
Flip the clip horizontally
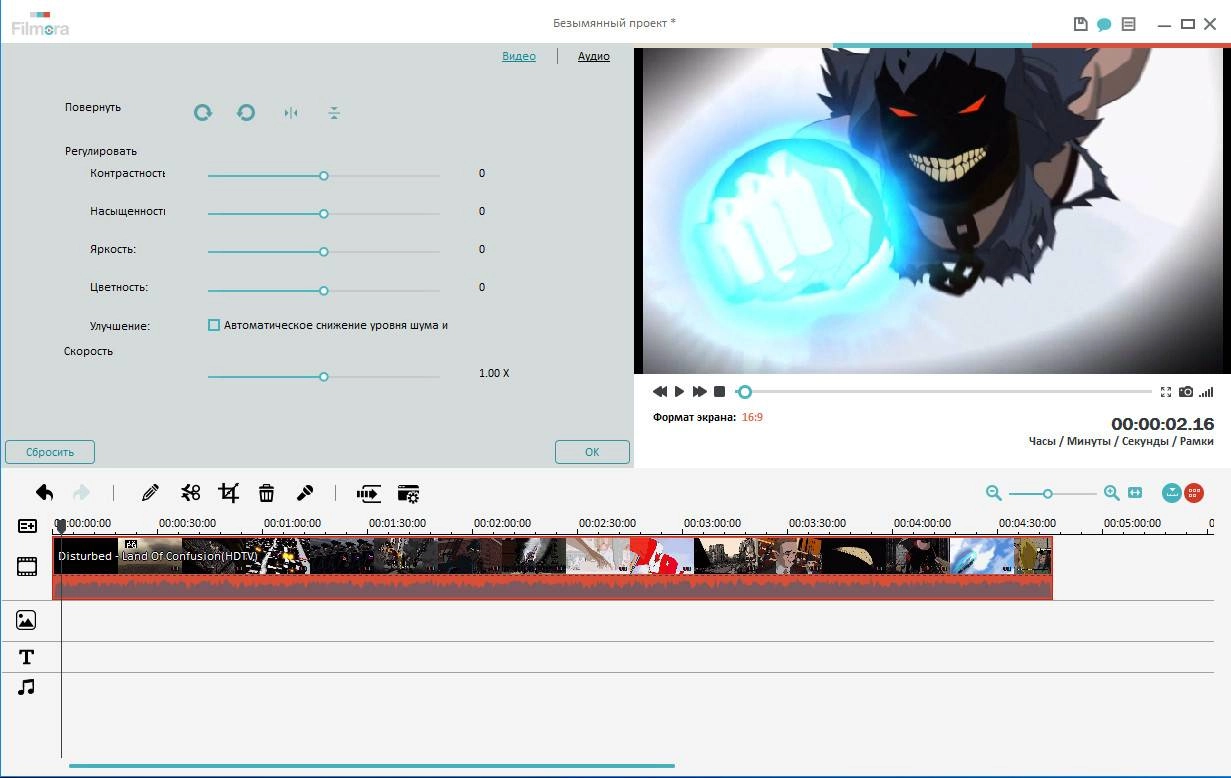tap(290, 113)
